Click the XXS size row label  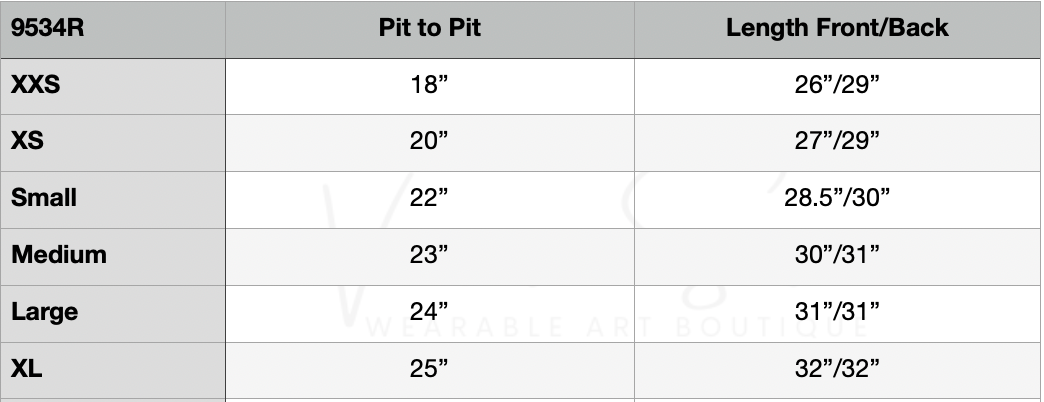coord(36,85)
